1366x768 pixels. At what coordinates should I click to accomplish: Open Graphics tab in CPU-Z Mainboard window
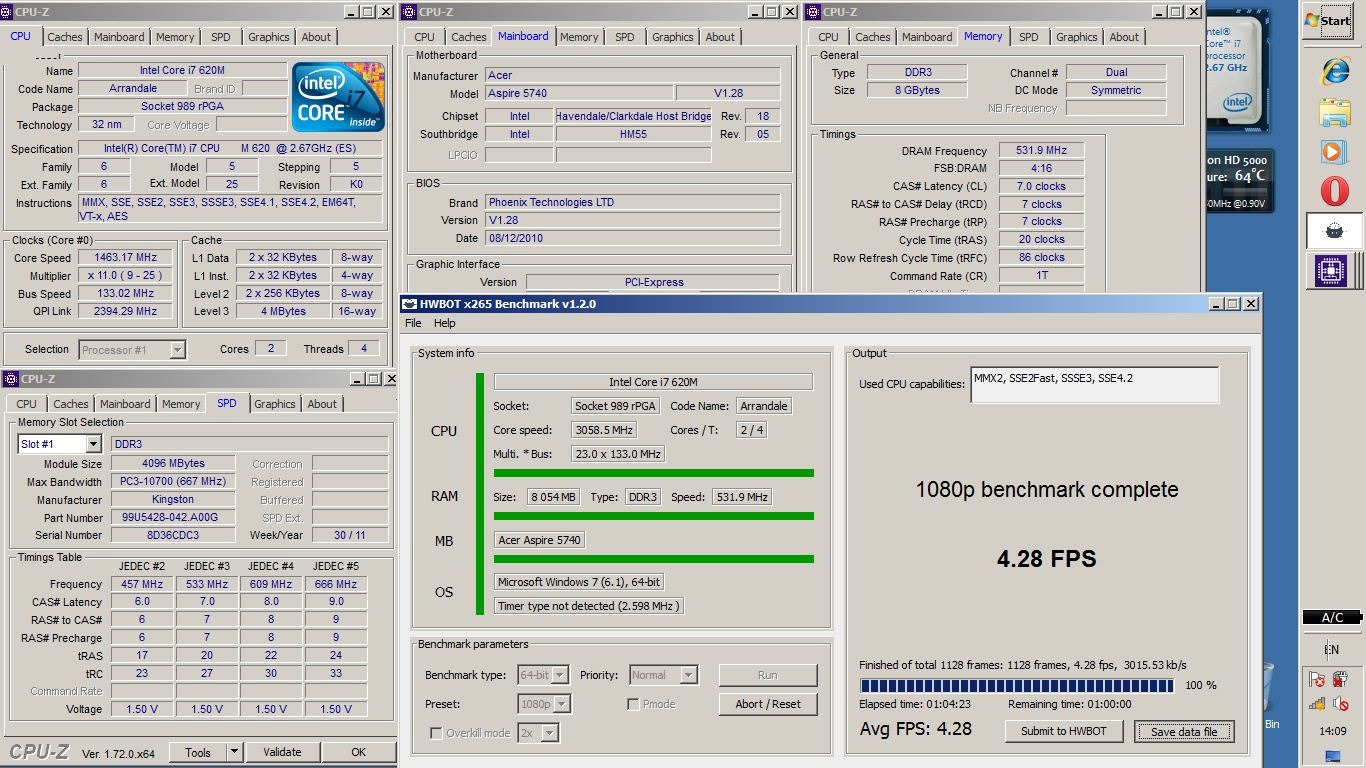point(673,37)
